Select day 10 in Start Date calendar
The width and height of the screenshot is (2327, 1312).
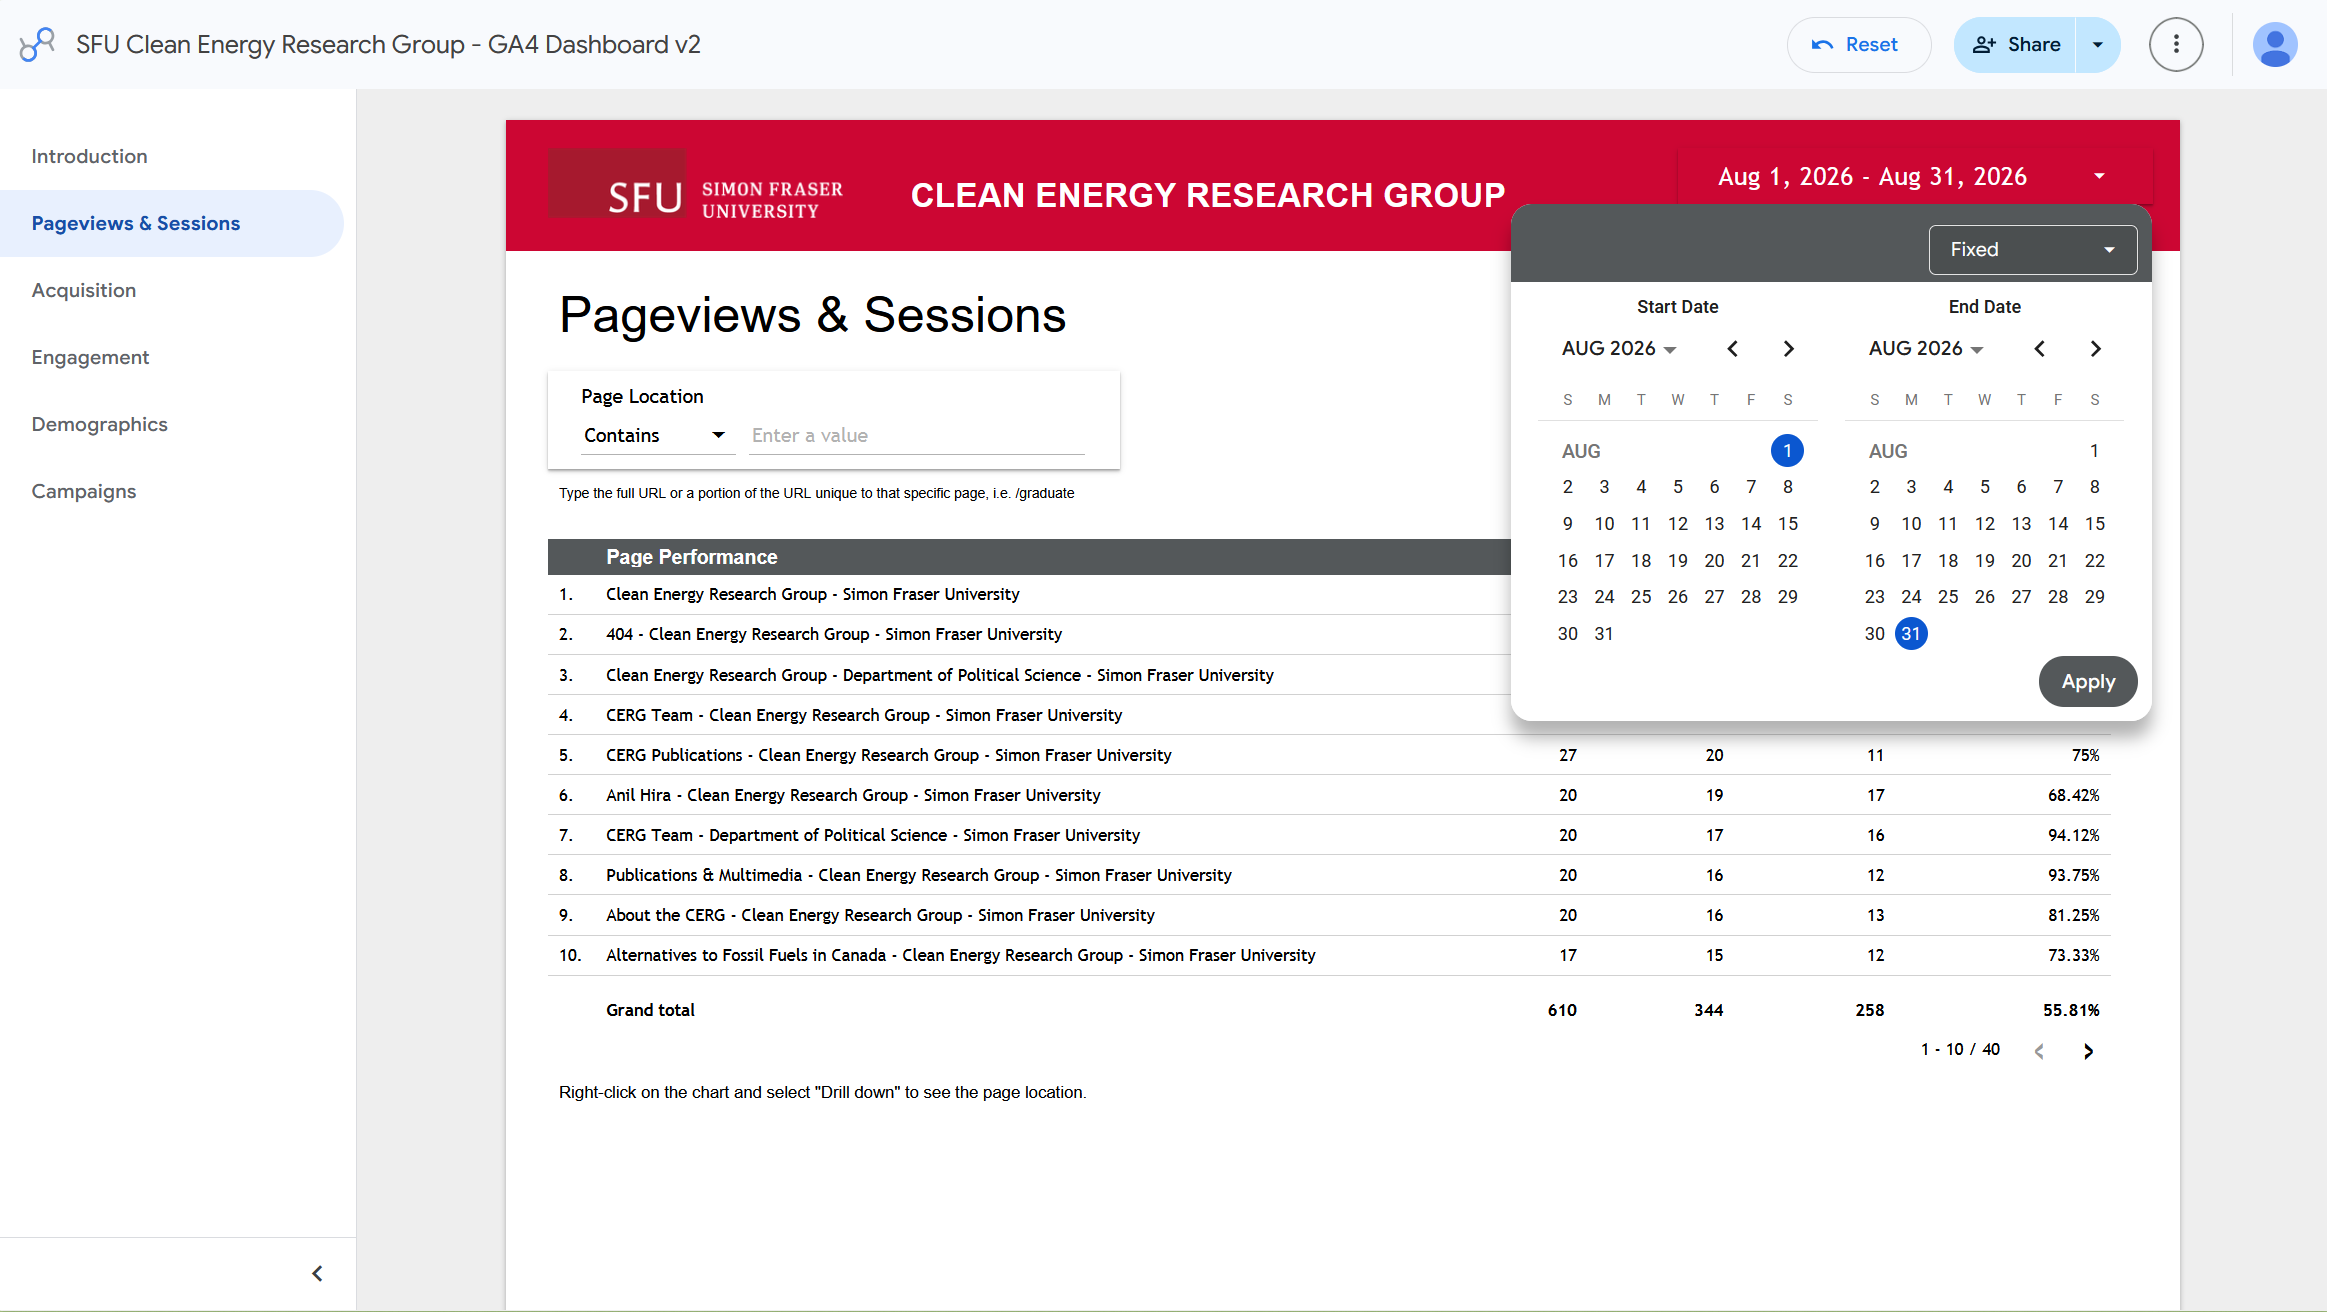click(1604, 523)
